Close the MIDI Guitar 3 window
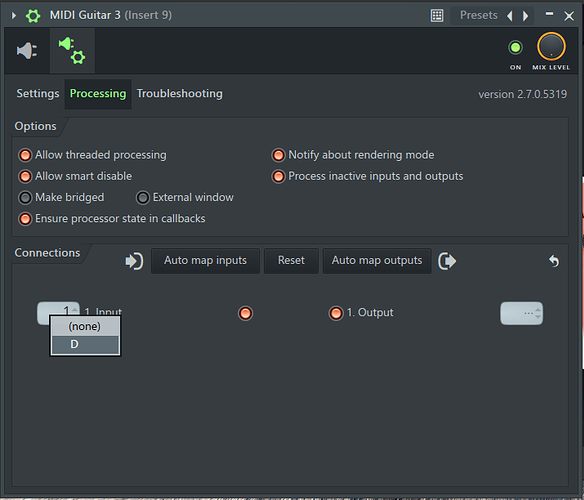 569,16
